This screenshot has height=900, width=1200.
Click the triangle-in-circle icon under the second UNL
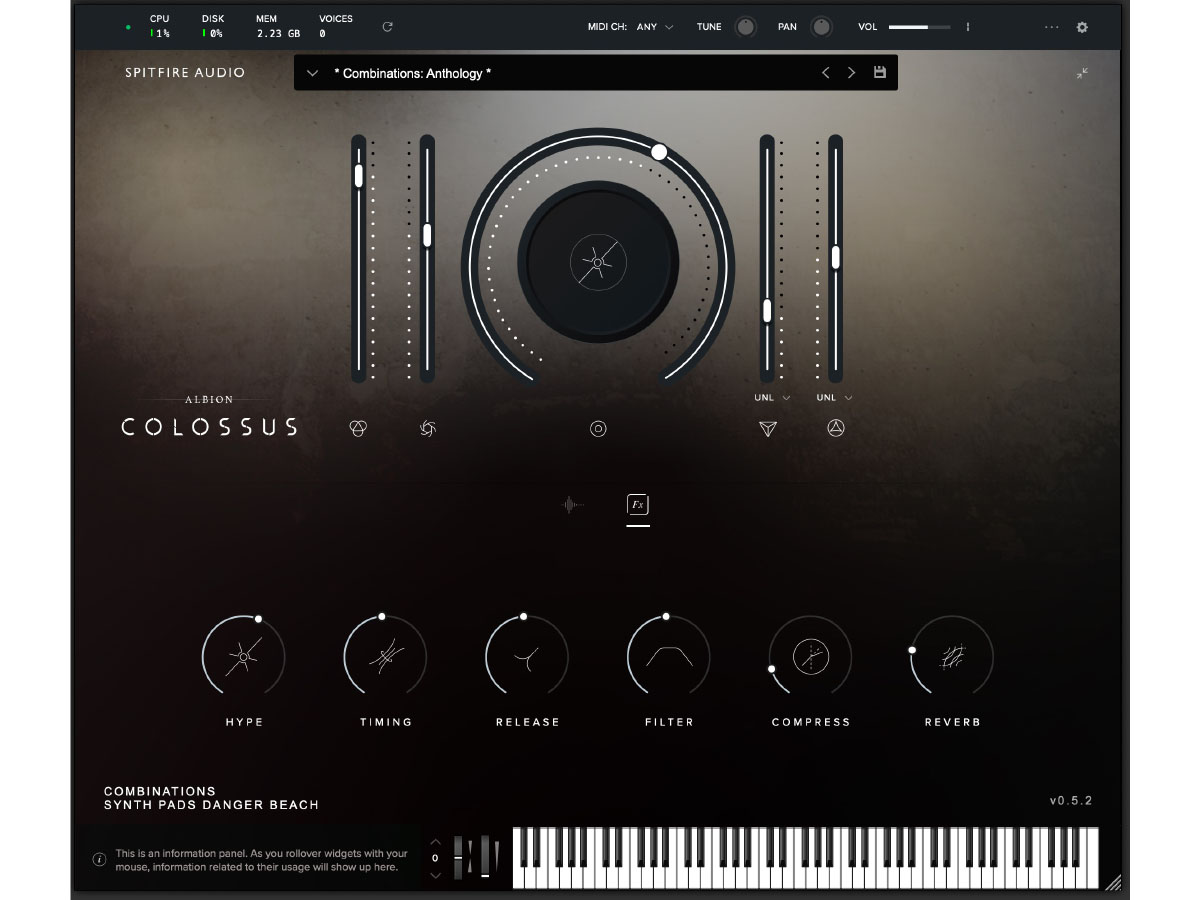836,429
